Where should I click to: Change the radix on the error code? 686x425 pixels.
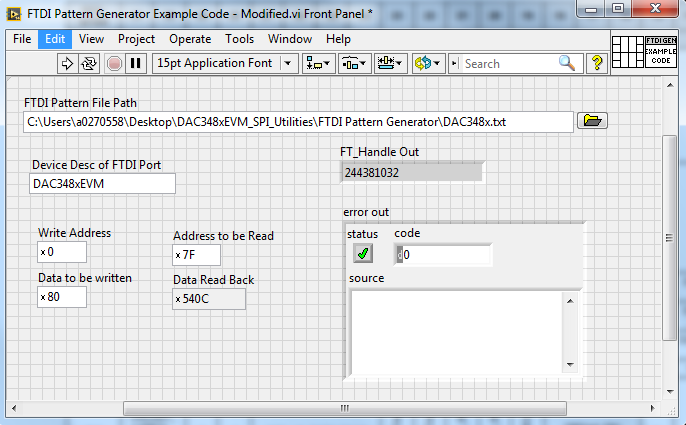[399, 255]
